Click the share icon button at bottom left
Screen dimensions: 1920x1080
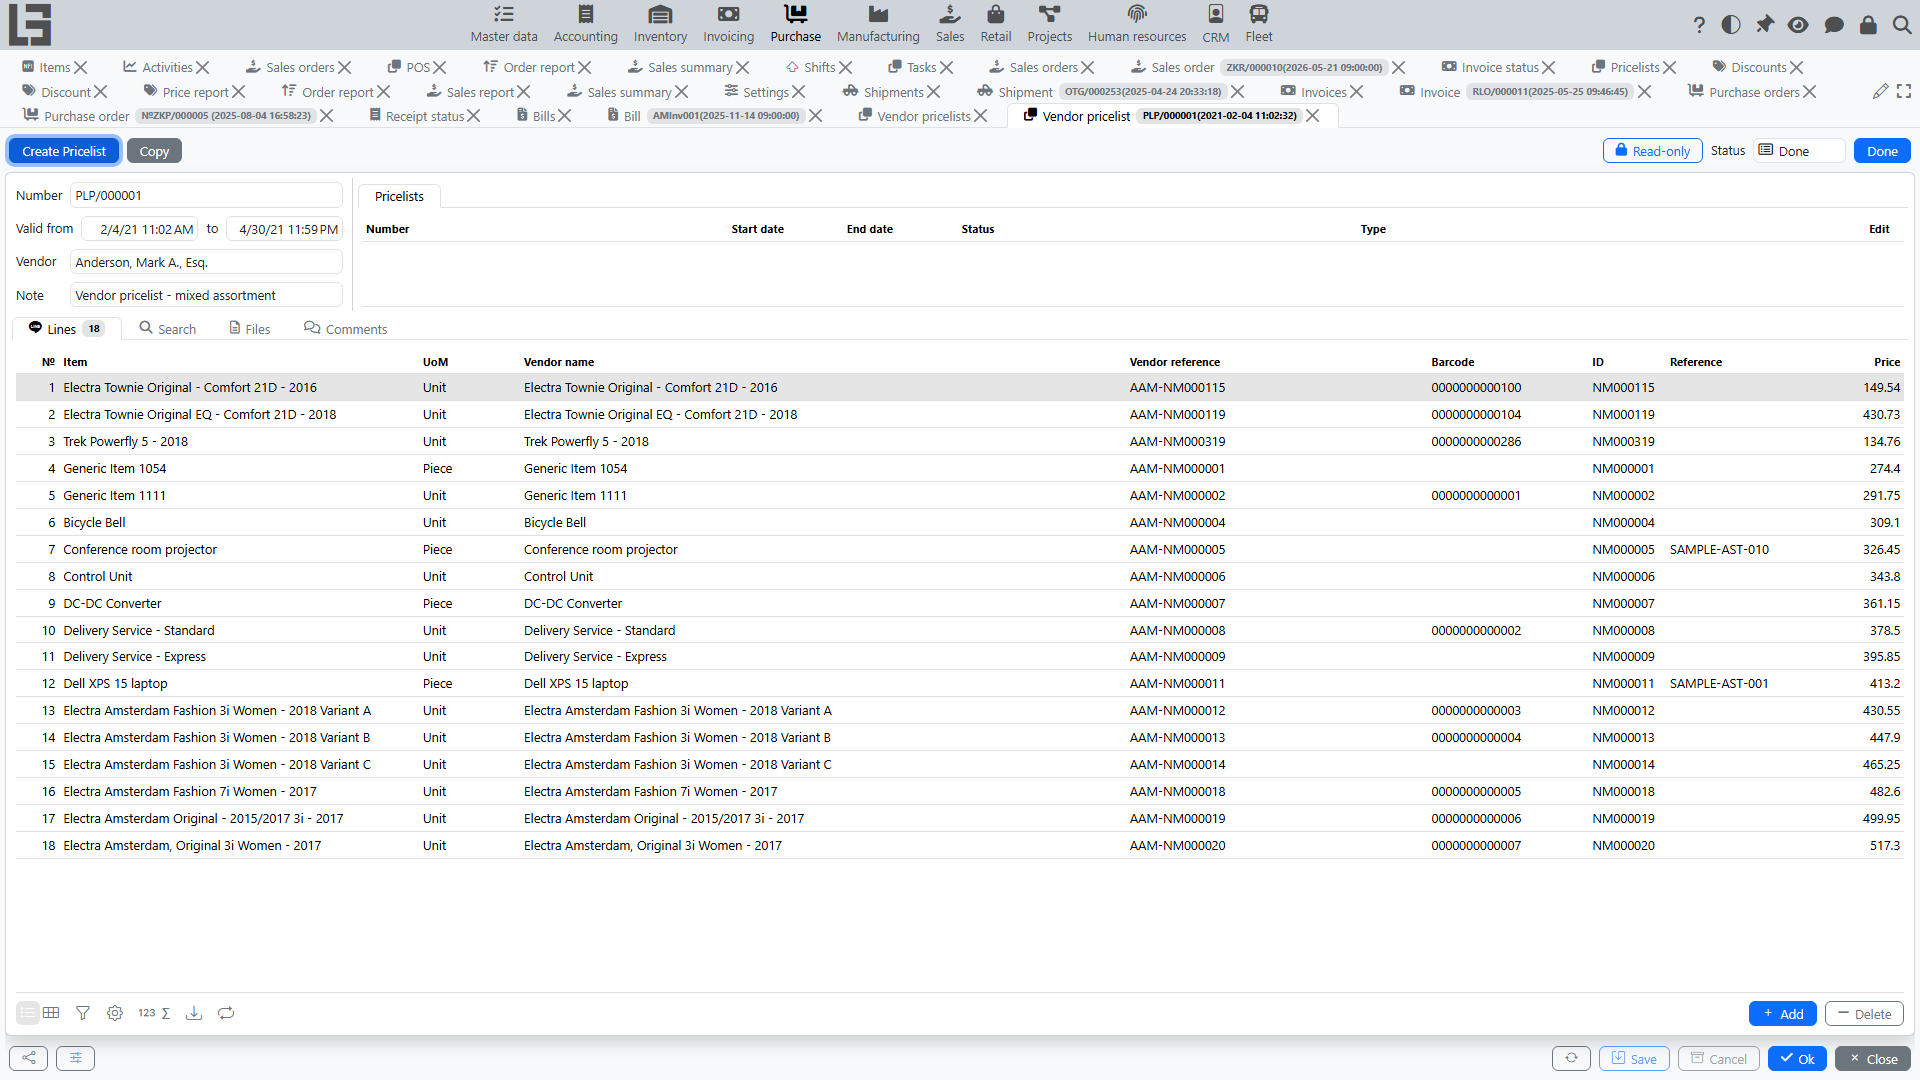point(28,1058)
